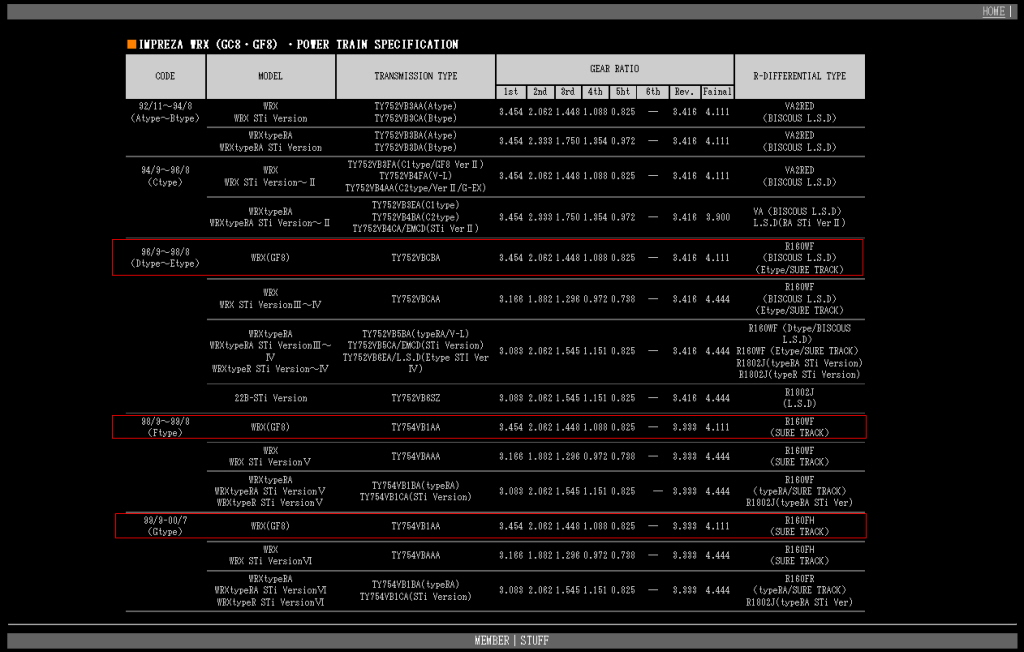Click the TY752VBCAA row's 3.166 value
The height and width of the screenshot is (652, 1024).
pyautogui.click(x=511, y=299)
